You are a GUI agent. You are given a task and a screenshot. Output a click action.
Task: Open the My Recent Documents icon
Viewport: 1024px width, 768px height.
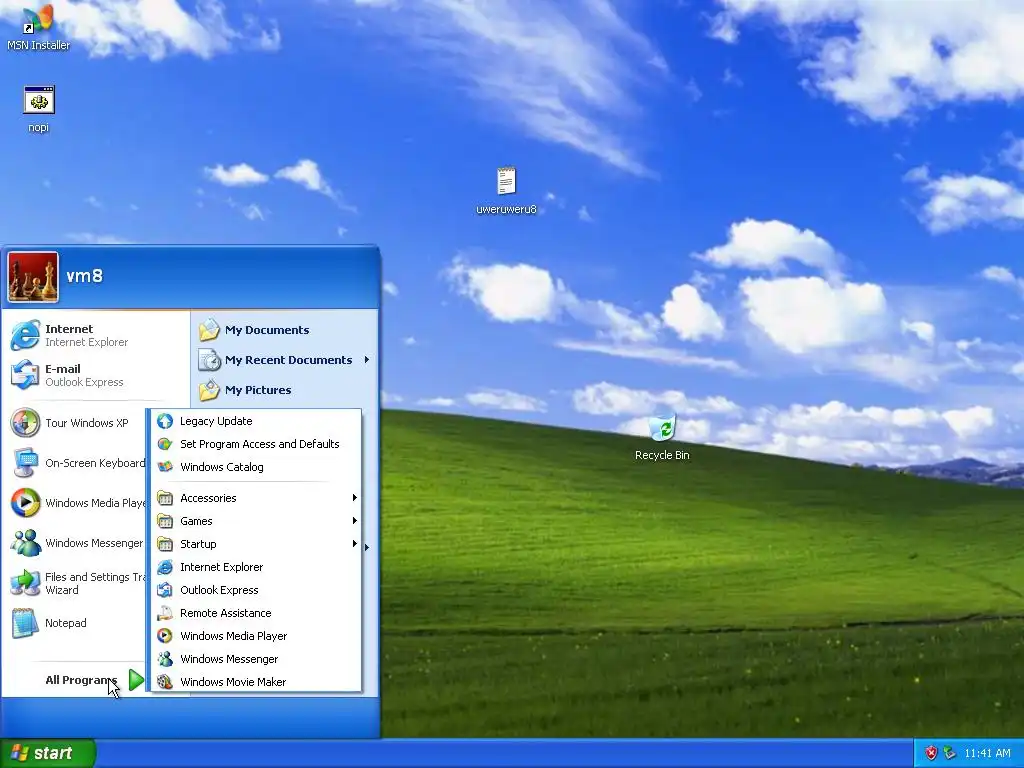(210, 360)
